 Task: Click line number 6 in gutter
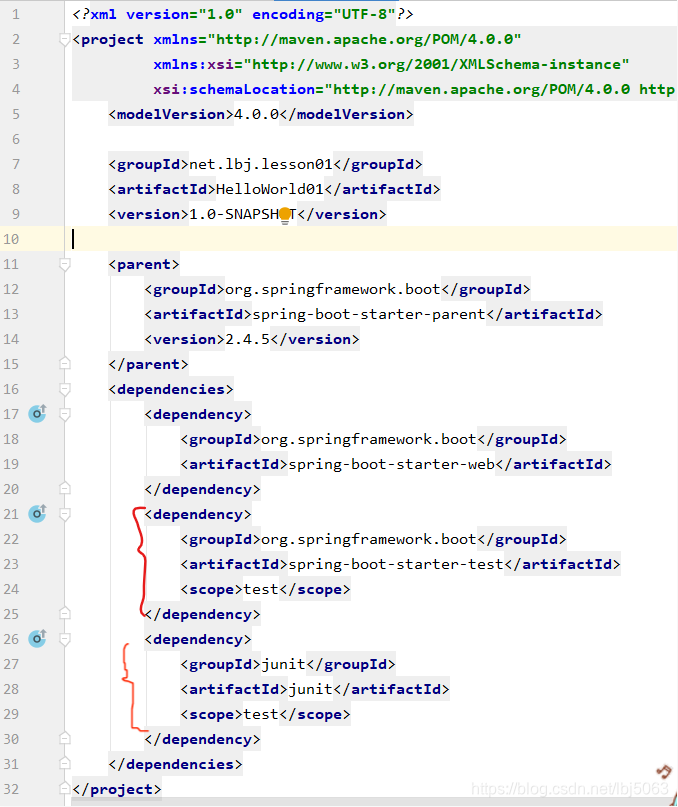[x=16, y=139]
